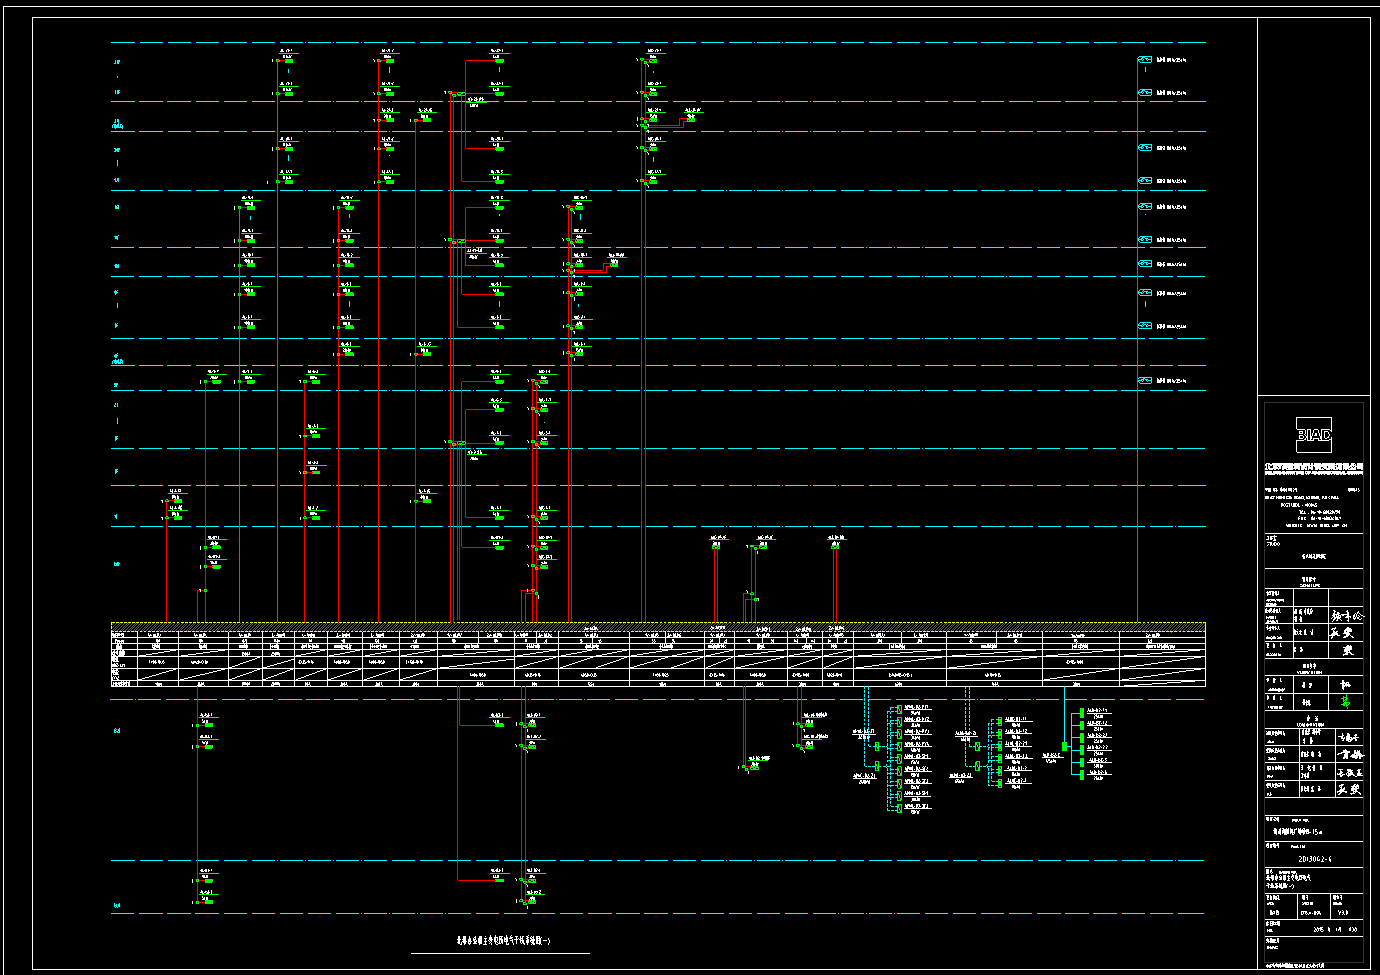Viewport: 1380px width, 975px height.
Task: Select the topmost floor symbol in far-right column
Action: tap(1145, 60)
